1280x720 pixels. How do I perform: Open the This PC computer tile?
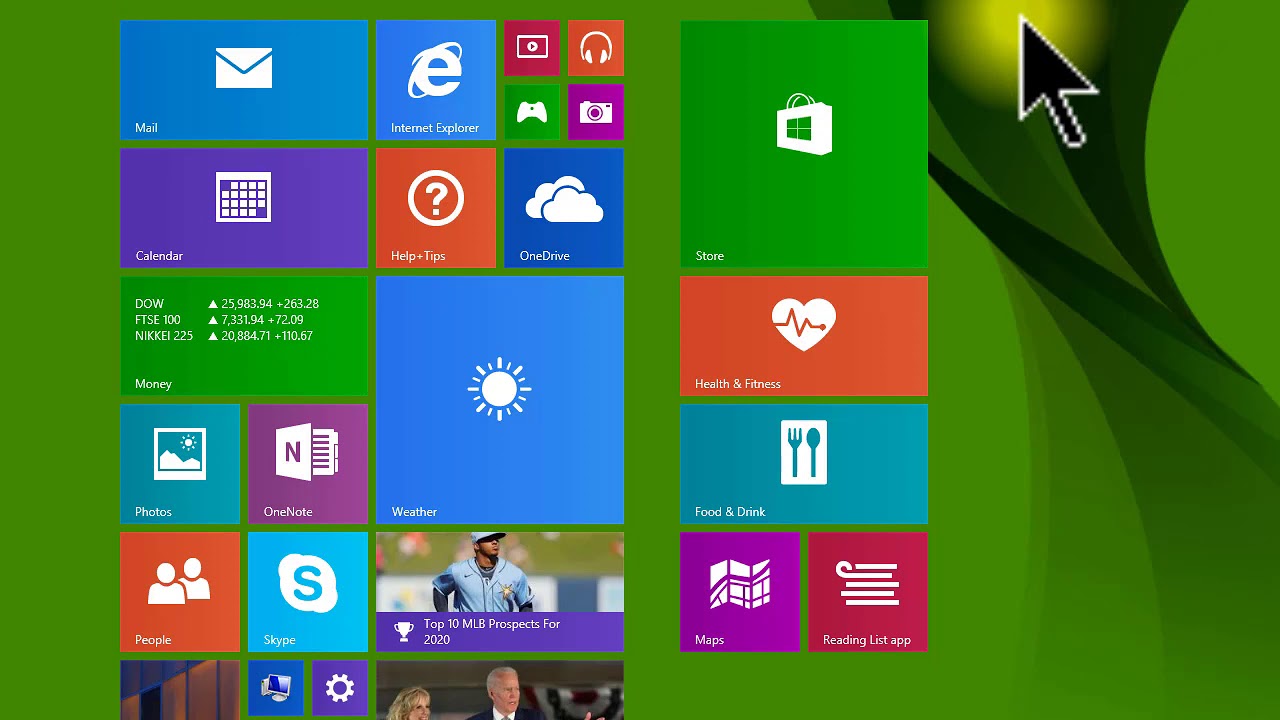click(x=276, y=688)
